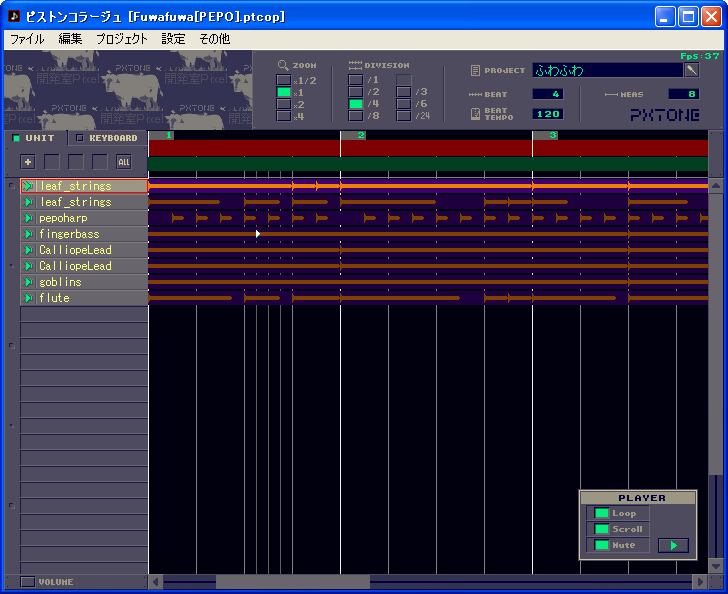Click measure 3 marker in timeline
This screenshot has width=728, height=594.
545,135
